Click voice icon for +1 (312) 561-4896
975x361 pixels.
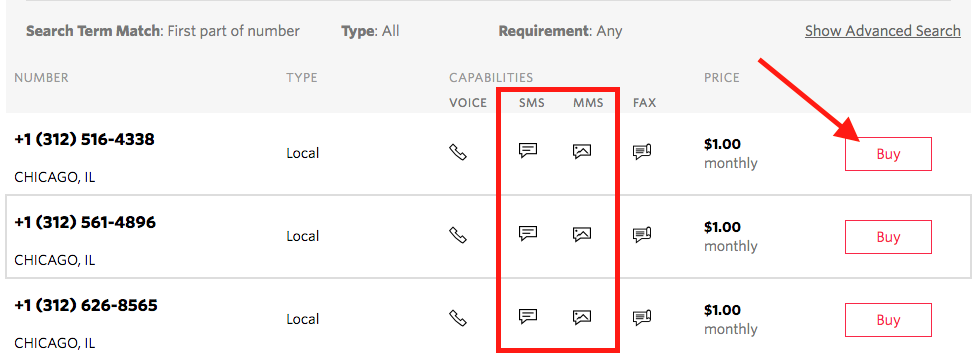pyautogui.click(x=458, y=235)
